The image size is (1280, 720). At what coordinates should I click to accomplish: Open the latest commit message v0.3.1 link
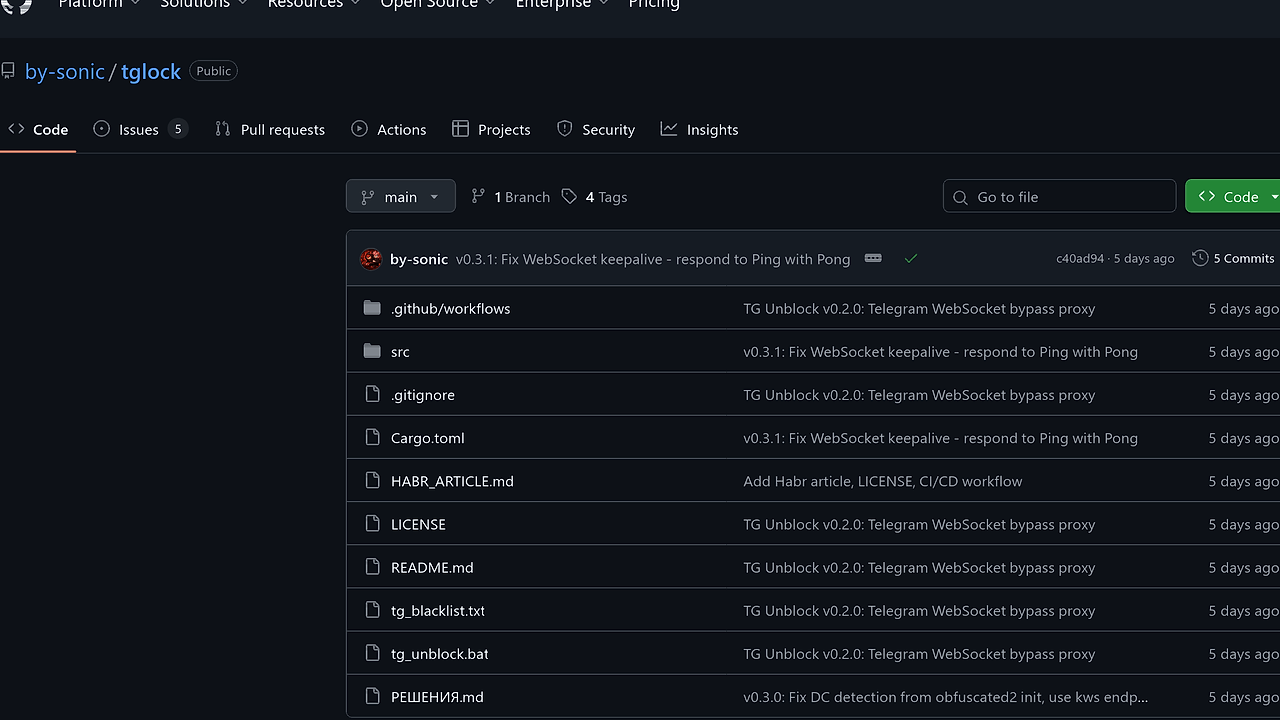[653, 259]
